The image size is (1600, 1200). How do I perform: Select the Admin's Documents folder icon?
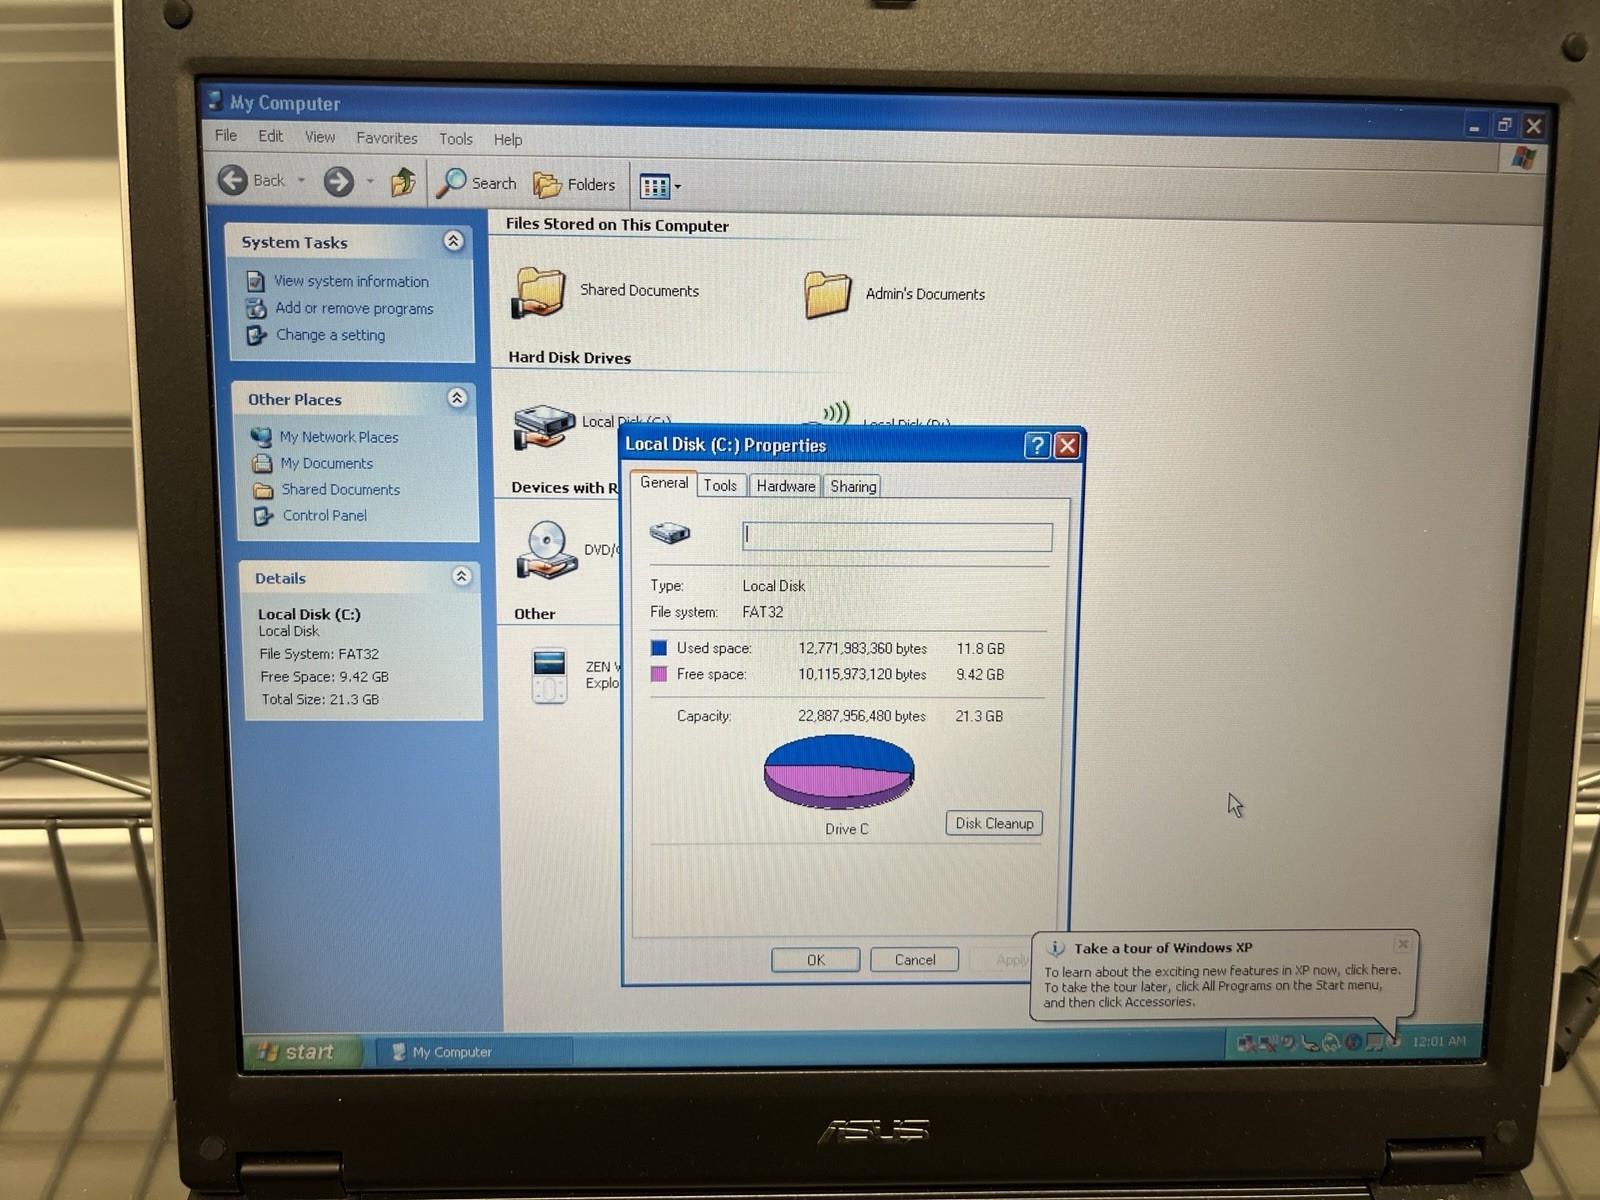828,295
